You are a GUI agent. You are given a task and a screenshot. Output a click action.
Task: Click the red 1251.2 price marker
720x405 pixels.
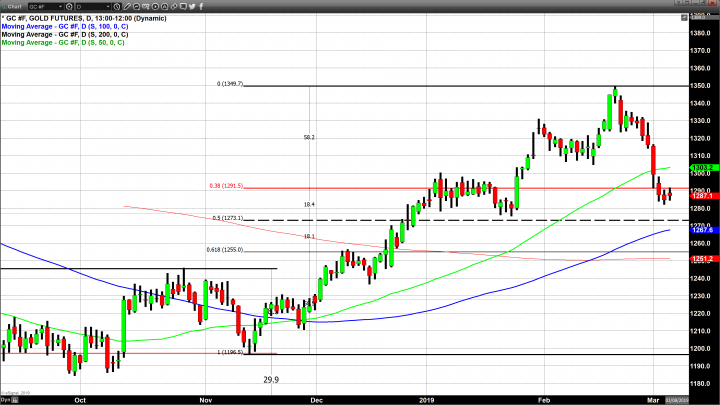tap(704, 259)
